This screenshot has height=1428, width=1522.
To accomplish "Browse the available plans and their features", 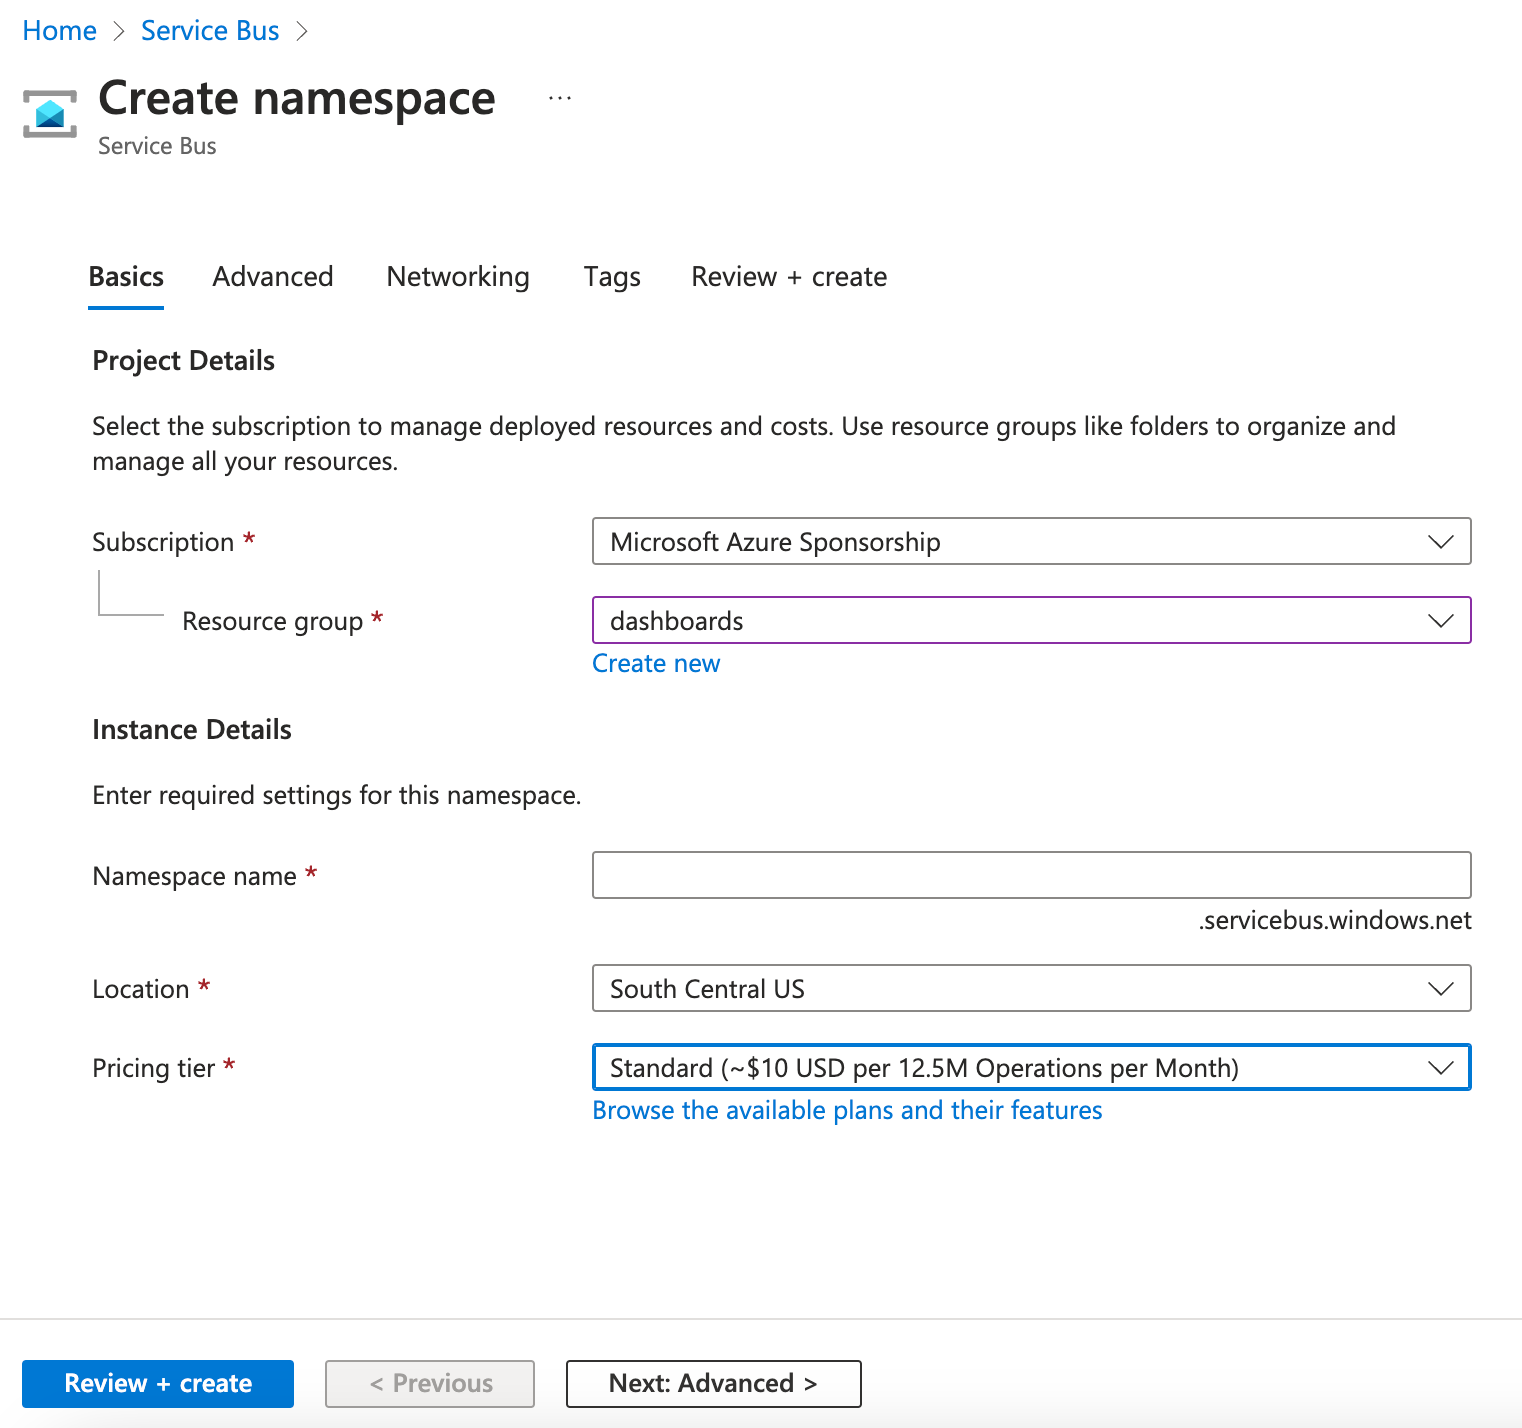I will pos(846,1110).
